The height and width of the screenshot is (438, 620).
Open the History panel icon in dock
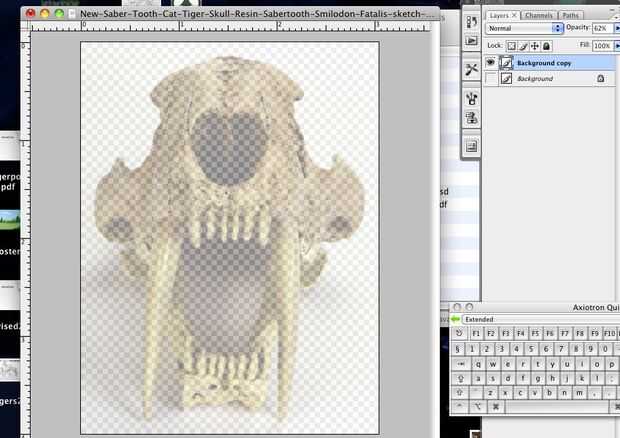[471, 22]
